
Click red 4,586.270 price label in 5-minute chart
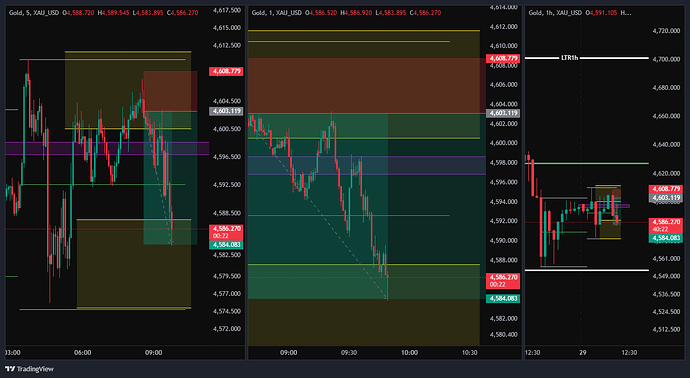click(x=226, y=232)
